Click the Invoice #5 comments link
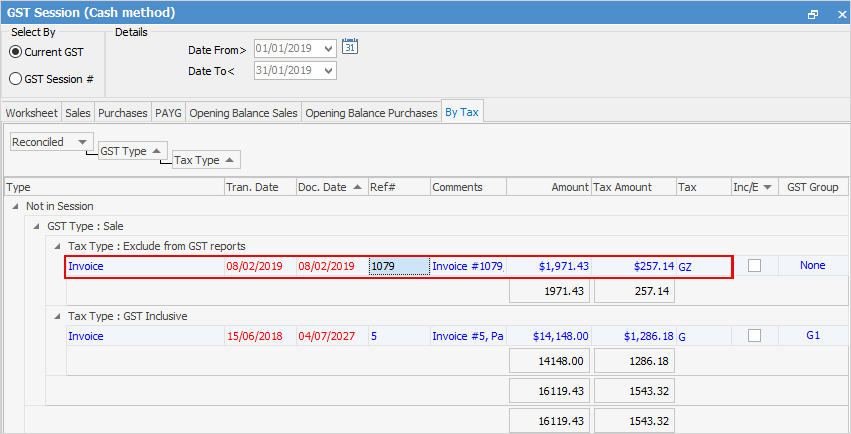This screenshot has width=851, height=434. (x=468, y=336)
